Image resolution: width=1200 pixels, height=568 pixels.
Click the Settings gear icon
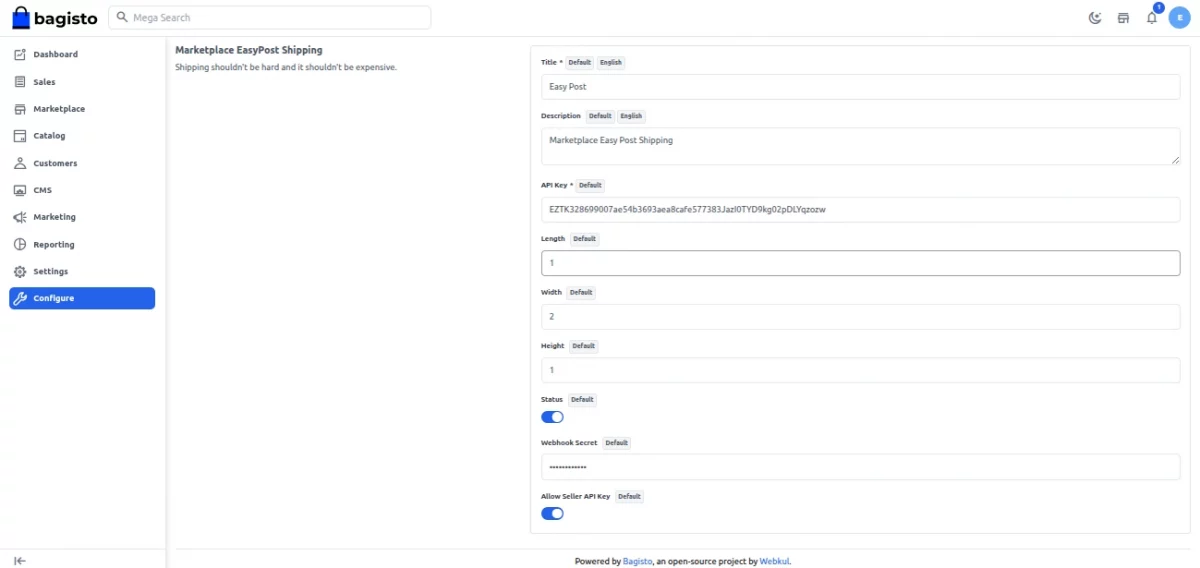20,271
